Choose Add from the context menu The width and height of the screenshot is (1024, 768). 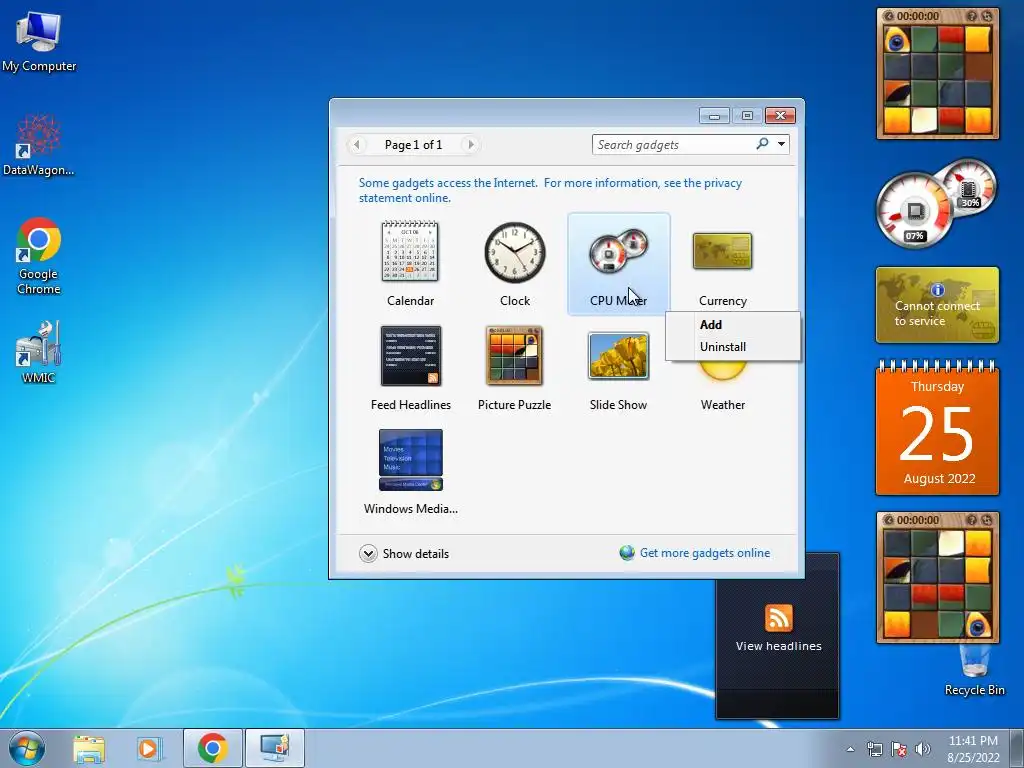(x=711, y=325)
